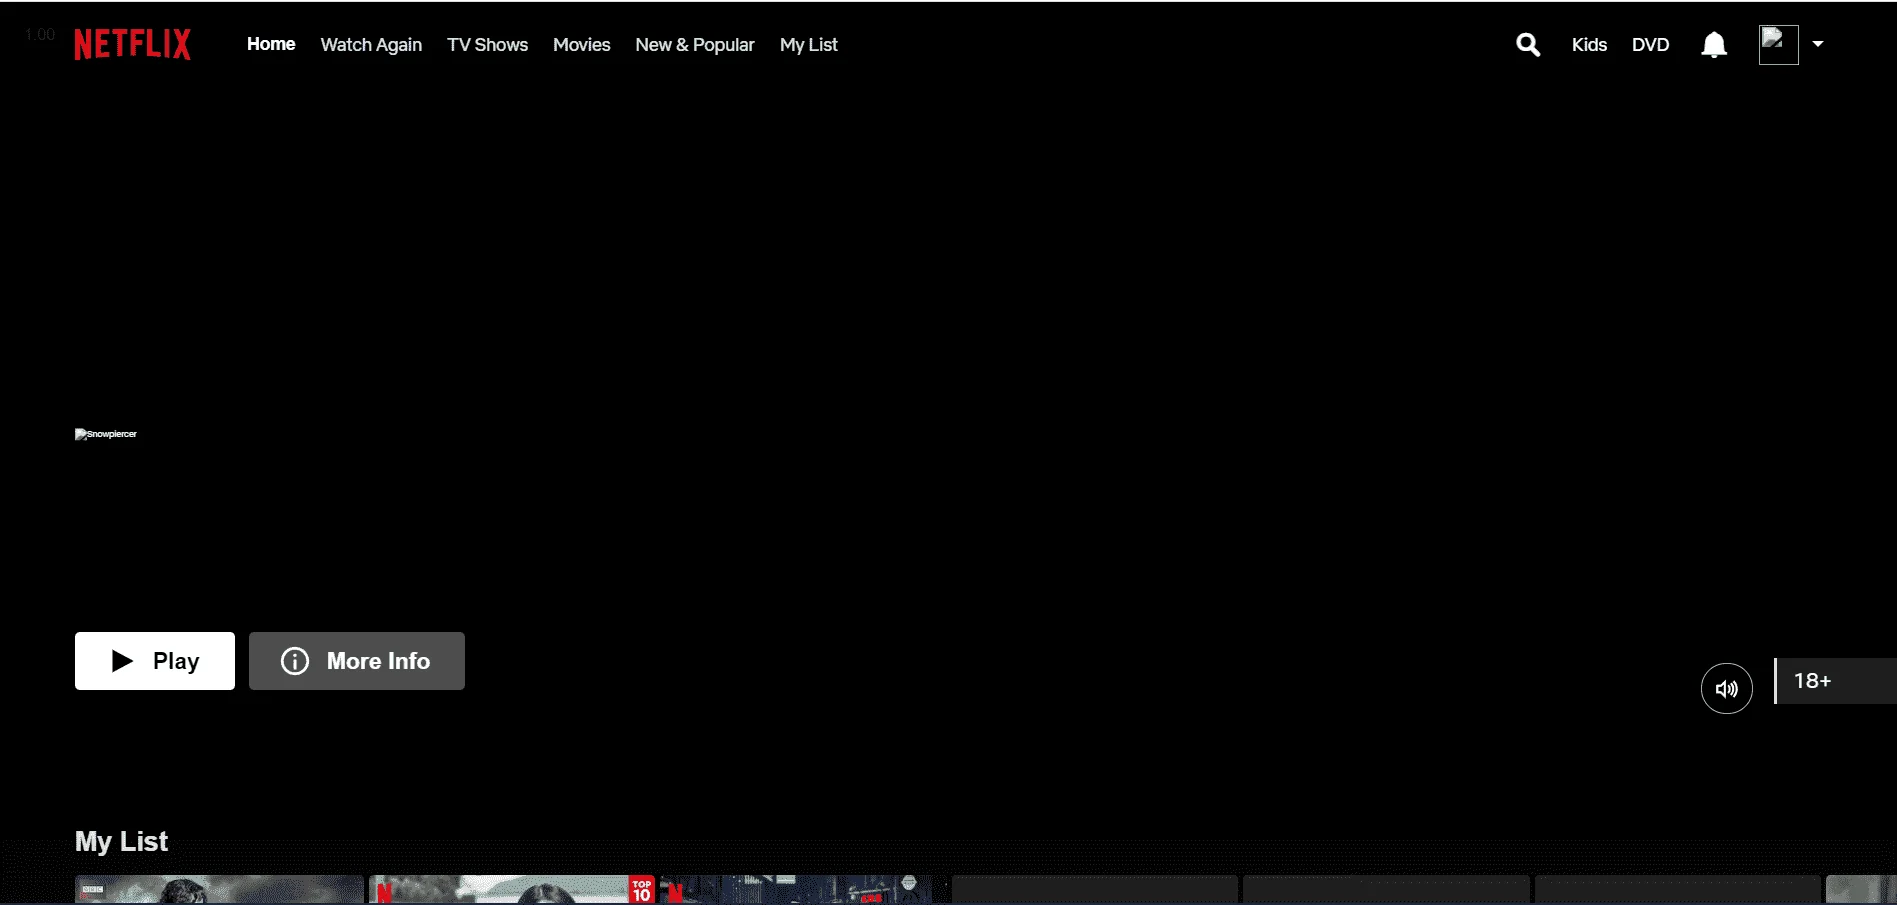Click the profile avatar image
The image size is (1897, 905).
click(x=1779, y=45)
